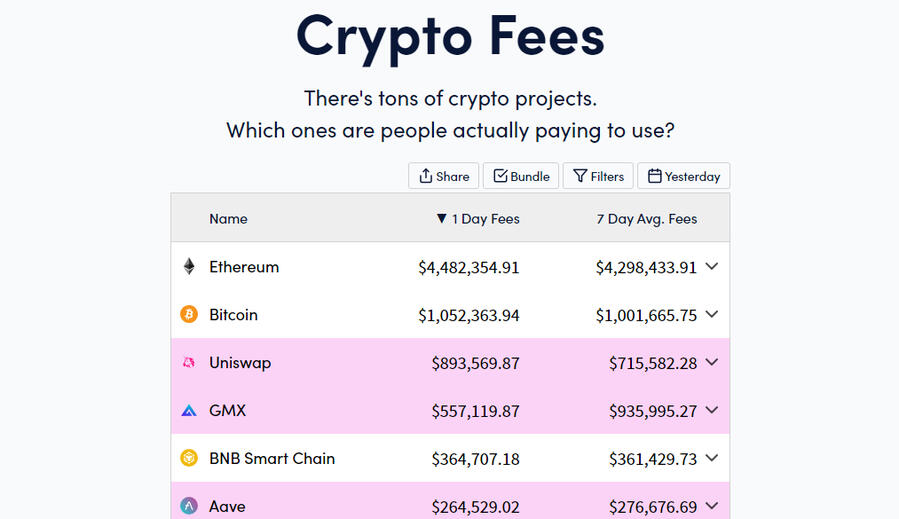The height and width of the screenshot is (519, 899).
Task: Click the Uniswap unicorn icon
Action: tap(189, 363)
